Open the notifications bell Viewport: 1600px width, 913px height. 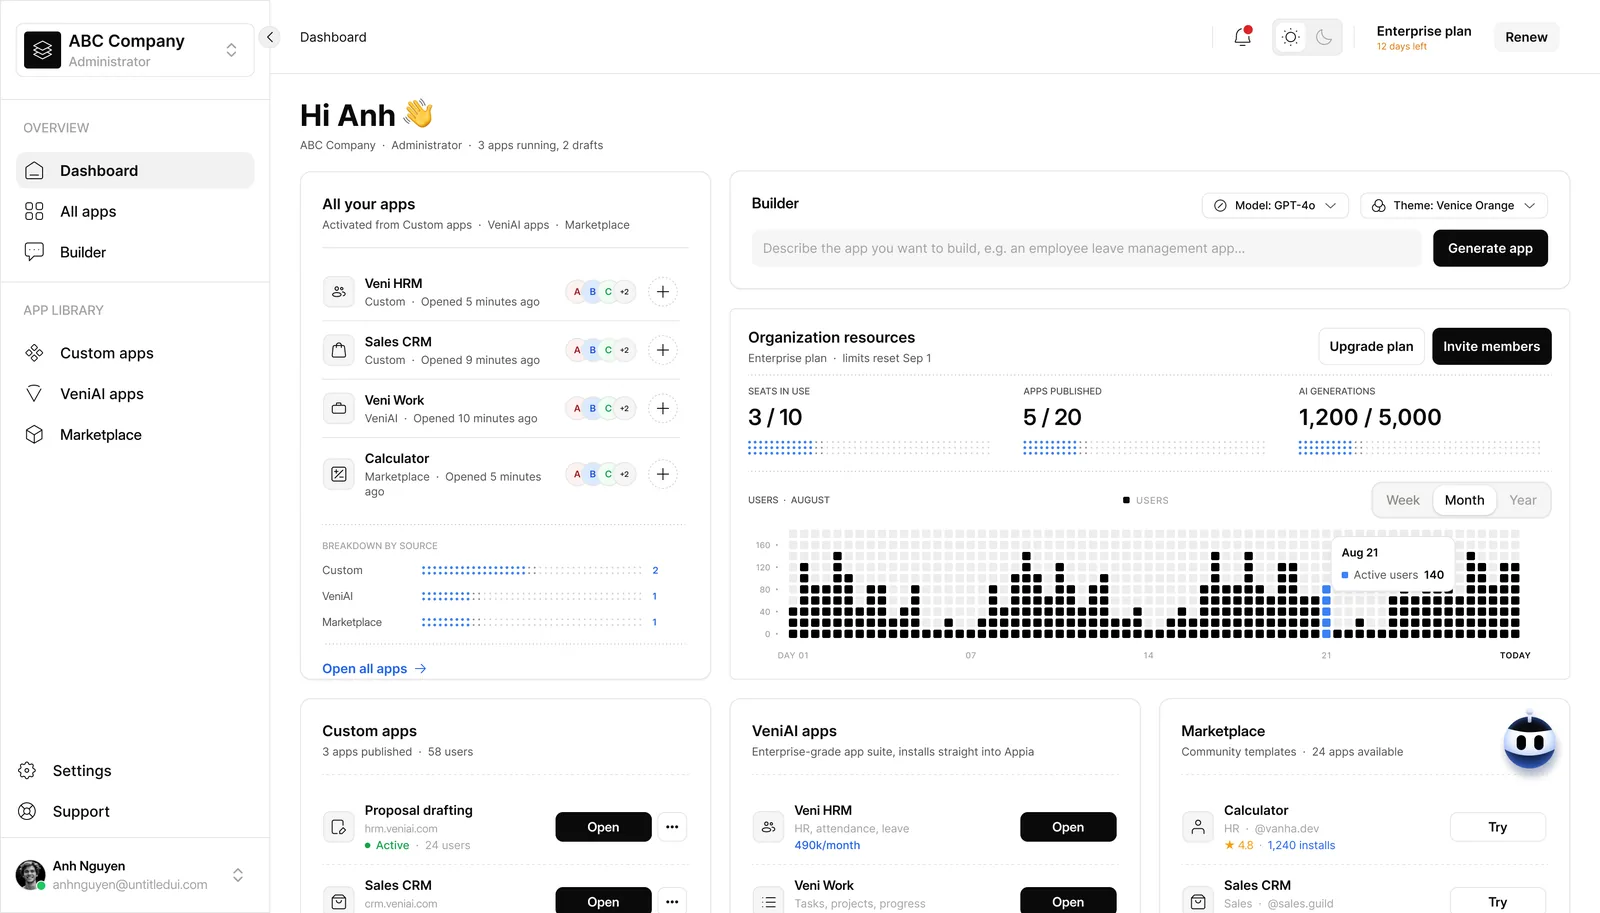tap(1242, 37)
